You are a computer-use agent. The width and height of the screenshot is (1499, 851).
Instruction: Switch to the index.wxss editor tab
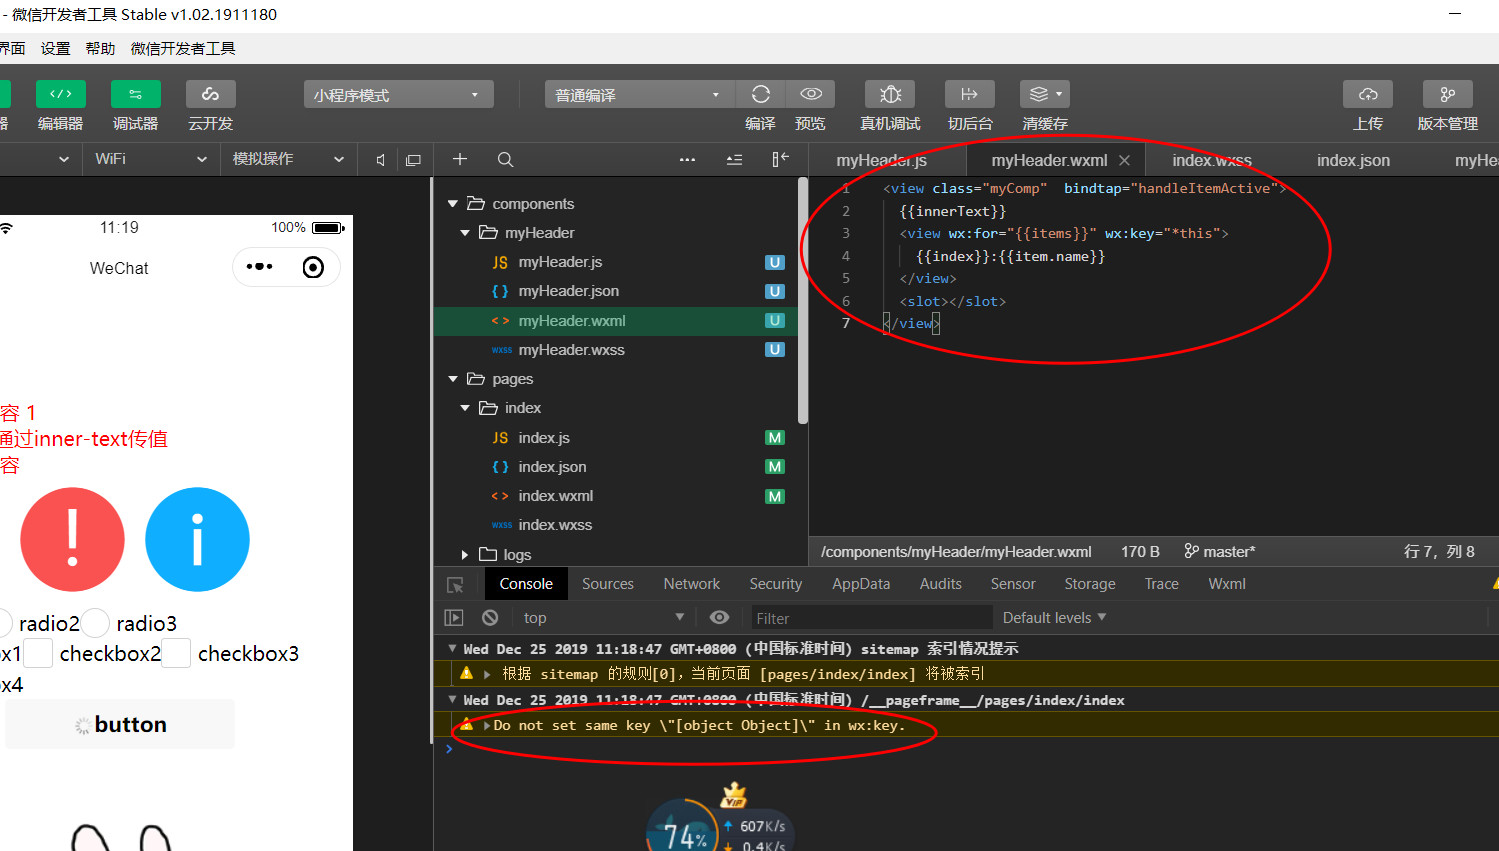(1212, 160)
